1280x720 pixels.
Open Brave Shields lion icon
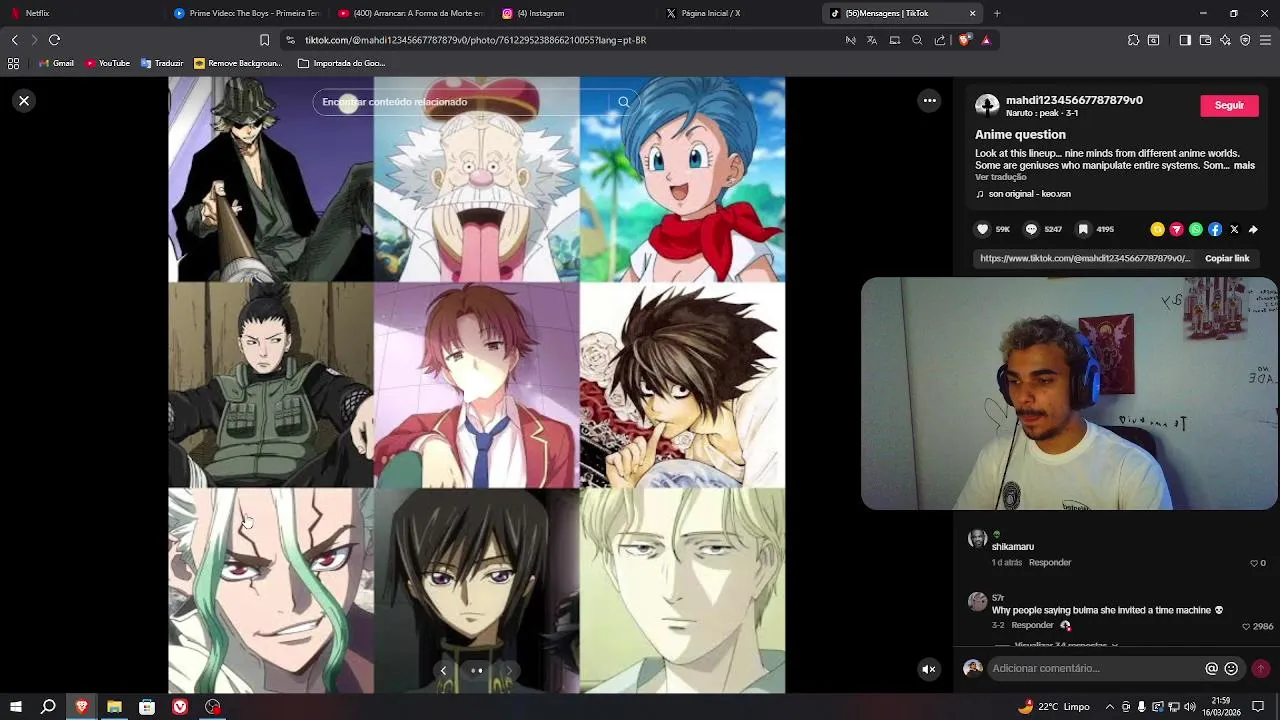(964, 40)
